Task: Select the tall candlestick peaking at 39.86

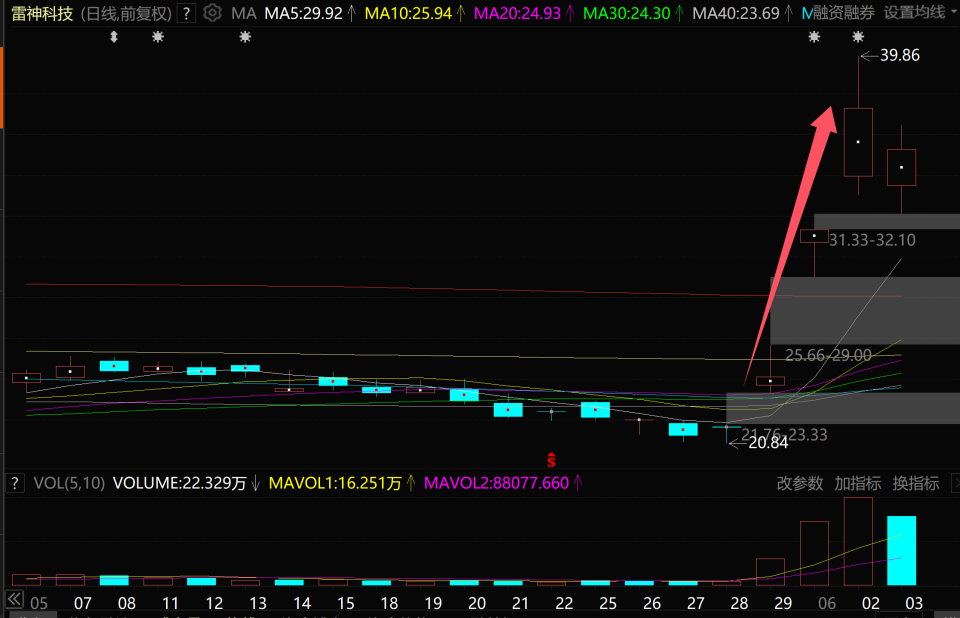Action: [x=858, y=142]
